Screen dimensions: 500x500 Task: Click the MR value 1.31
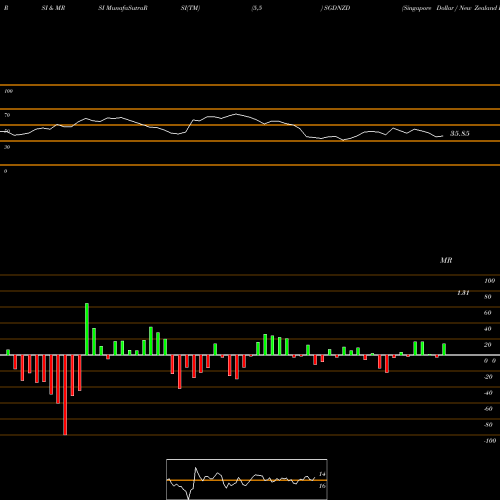click(463, 293)
